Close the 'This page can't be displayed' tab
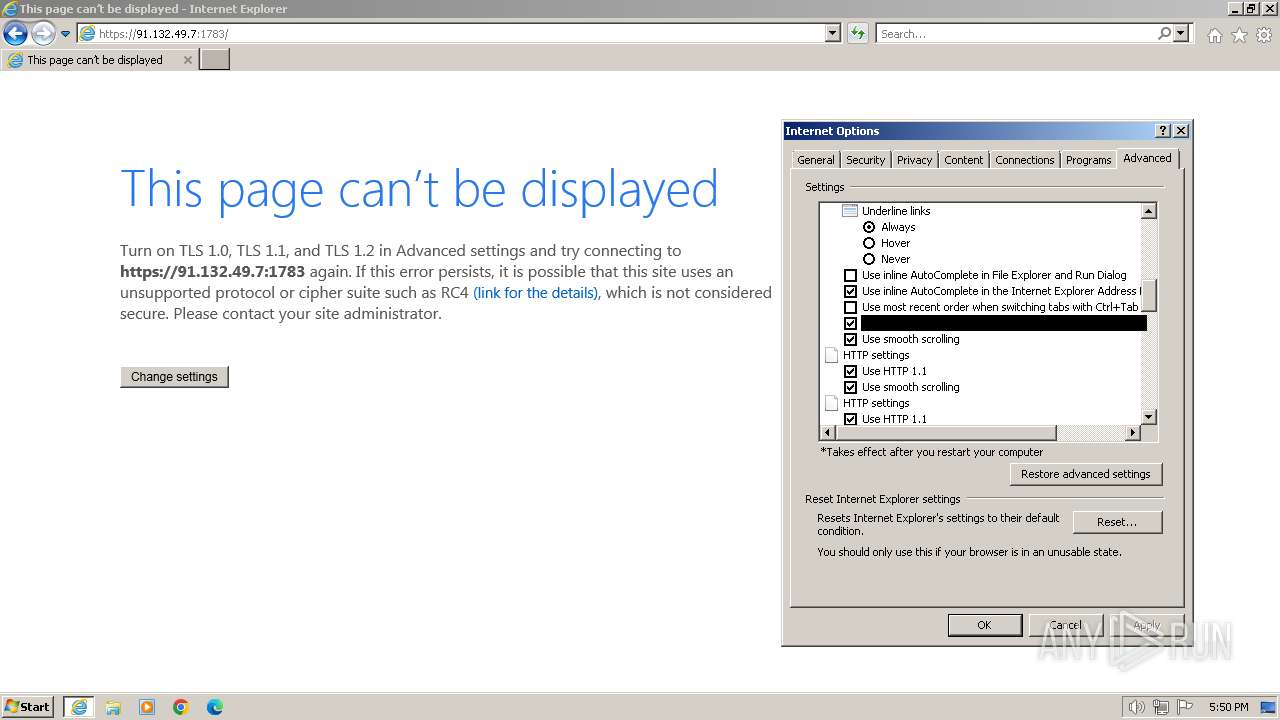The image size is (1280, 720). 187,60
